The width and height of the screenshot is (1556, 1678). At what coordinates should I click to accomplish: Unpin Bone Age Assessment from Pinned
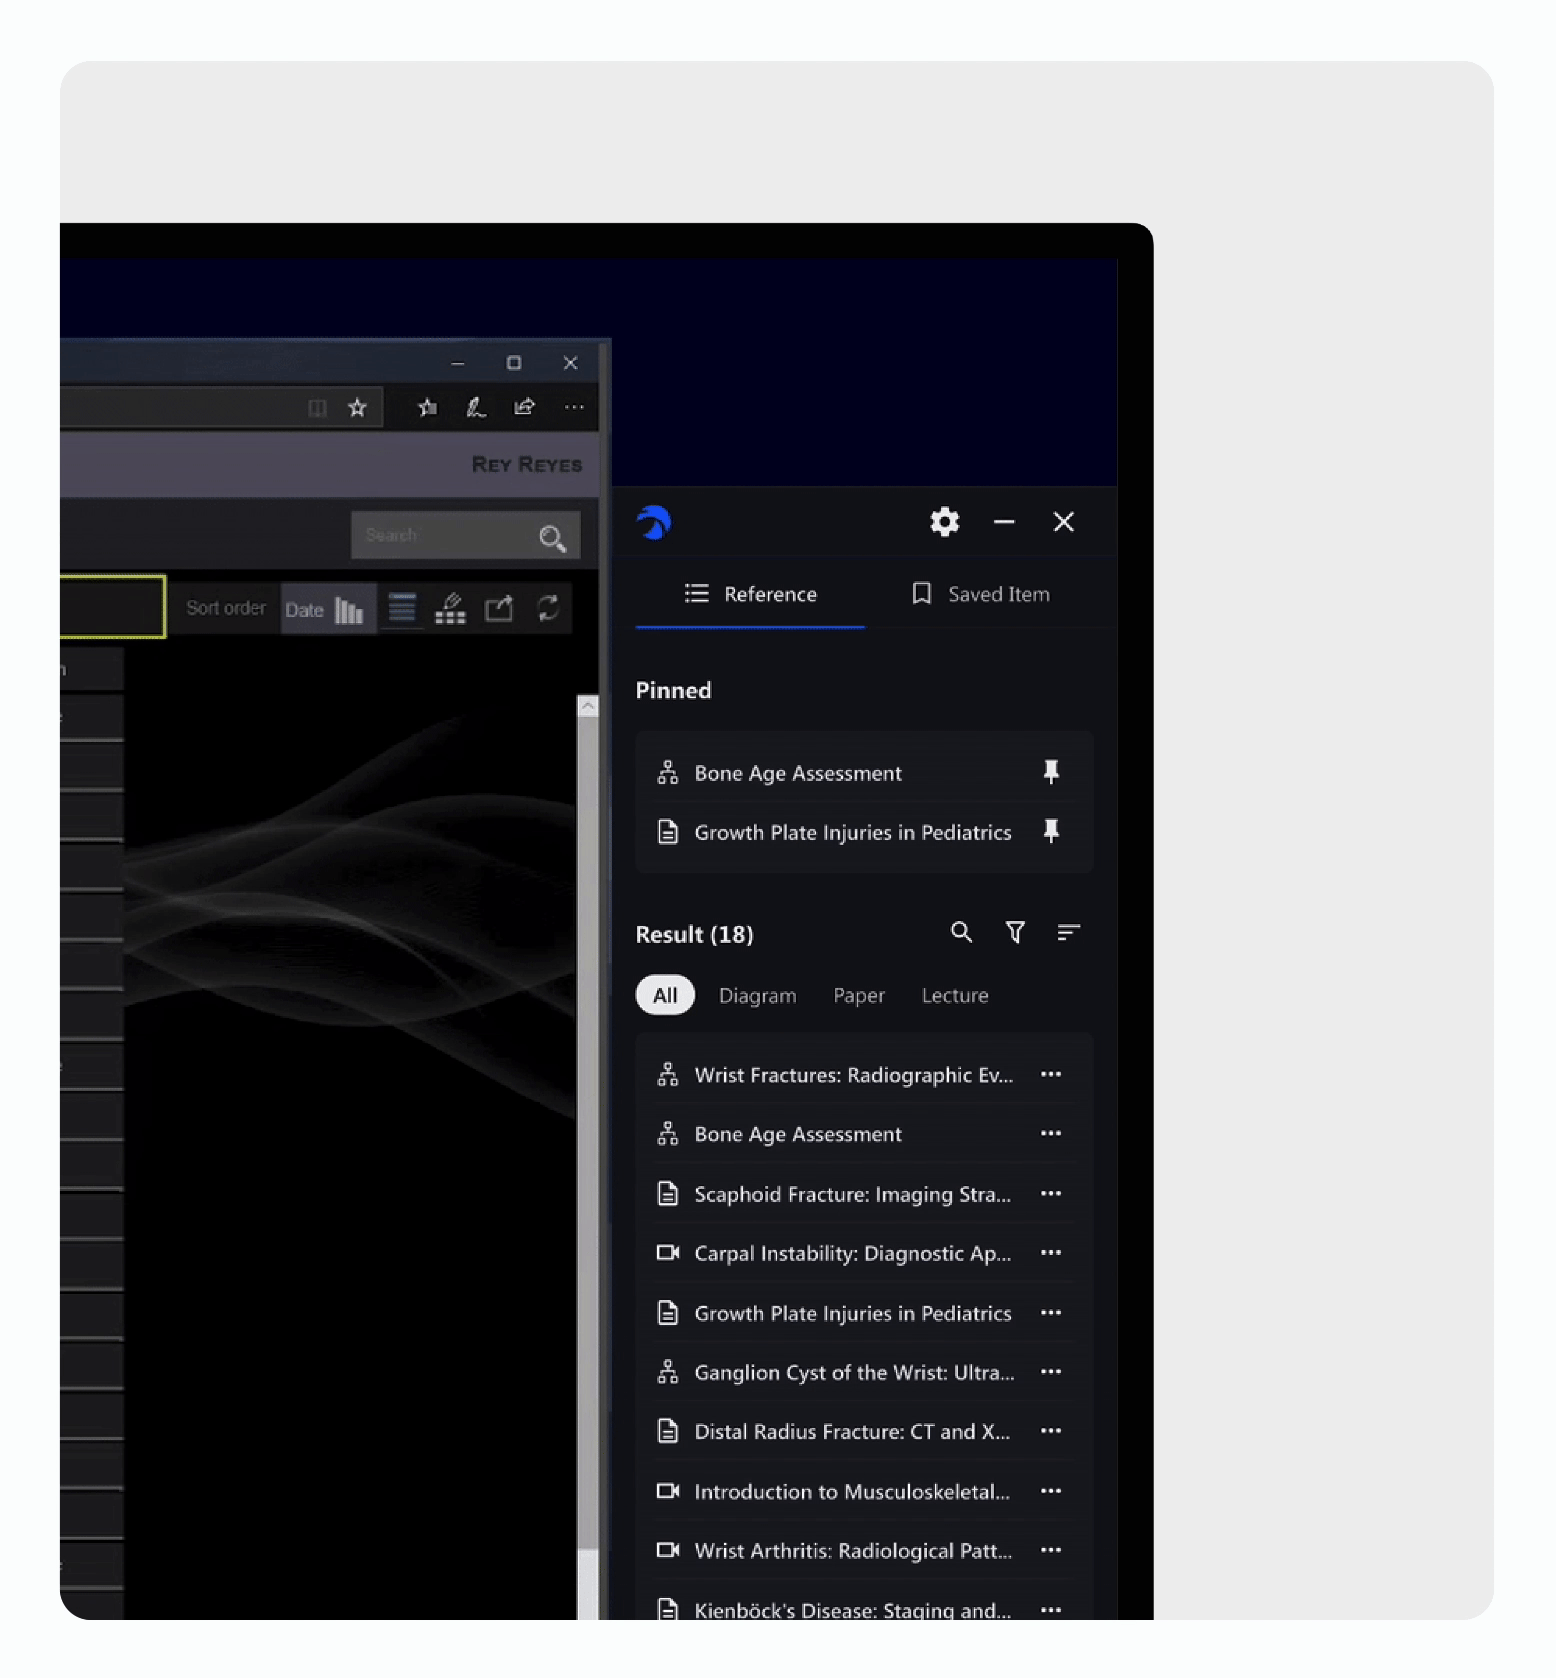1051,772
